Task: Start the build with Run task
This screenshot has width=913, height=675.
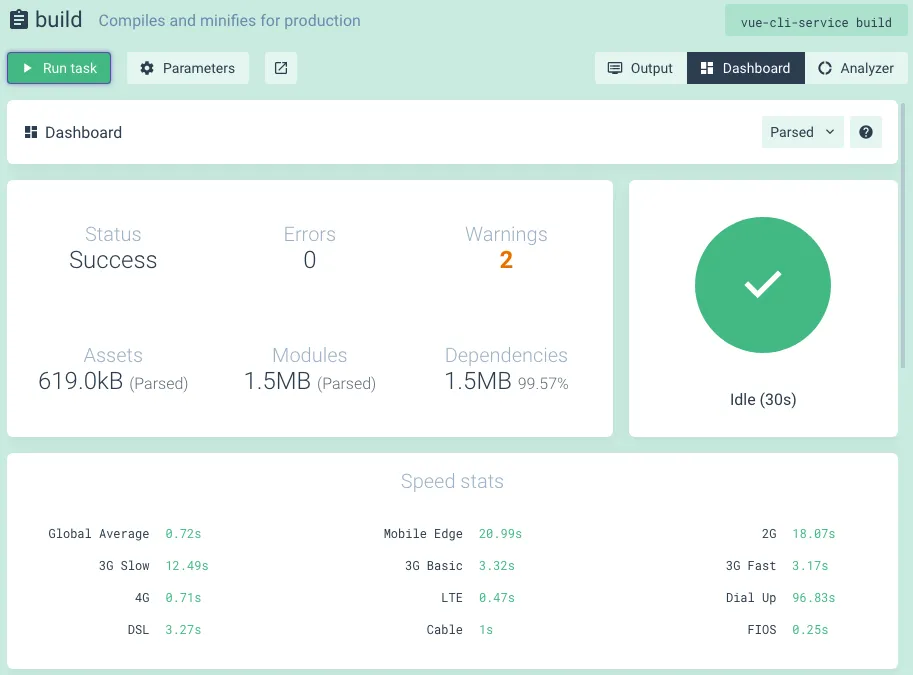Action: [59, 68]
